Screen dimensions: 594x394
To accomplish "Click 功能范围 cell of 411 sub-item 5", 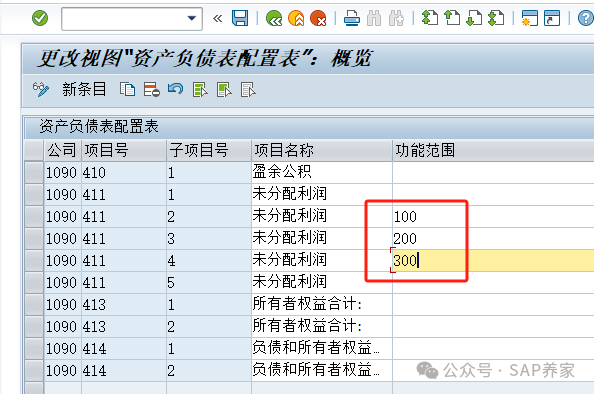I will (493, 282).
